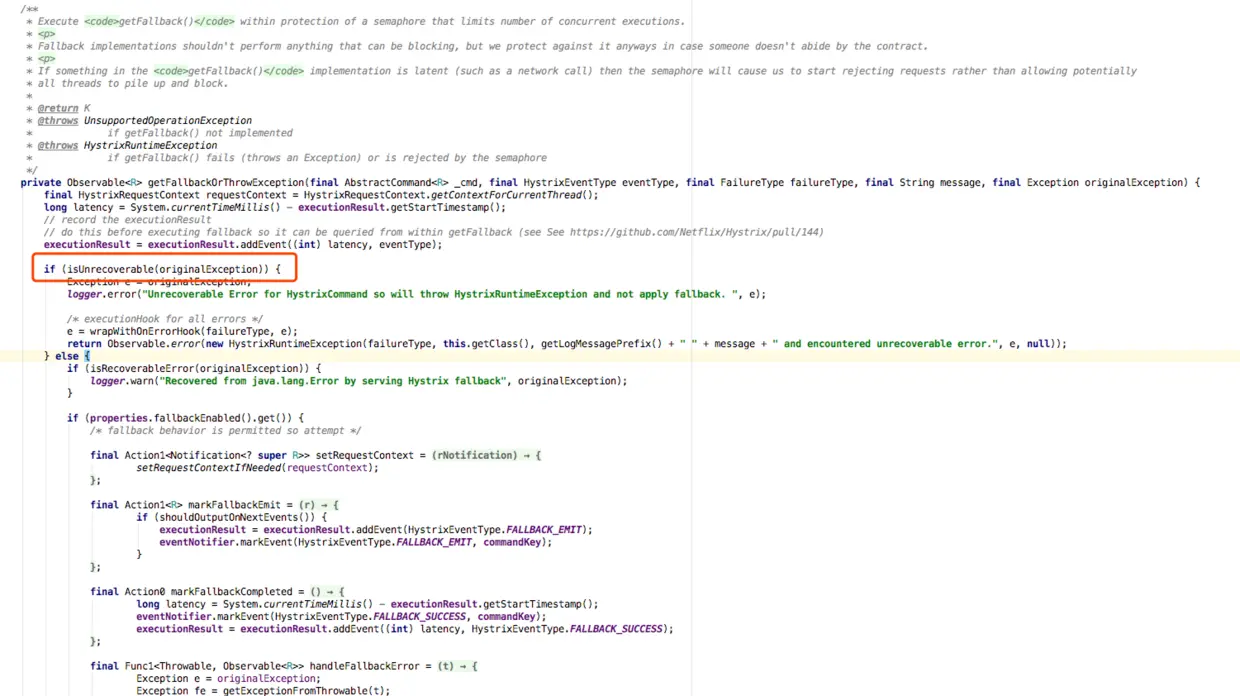Click the markFallbackCompleted variable name
The width and height of the screenshot is (1240, 696).
click(234, 592)
